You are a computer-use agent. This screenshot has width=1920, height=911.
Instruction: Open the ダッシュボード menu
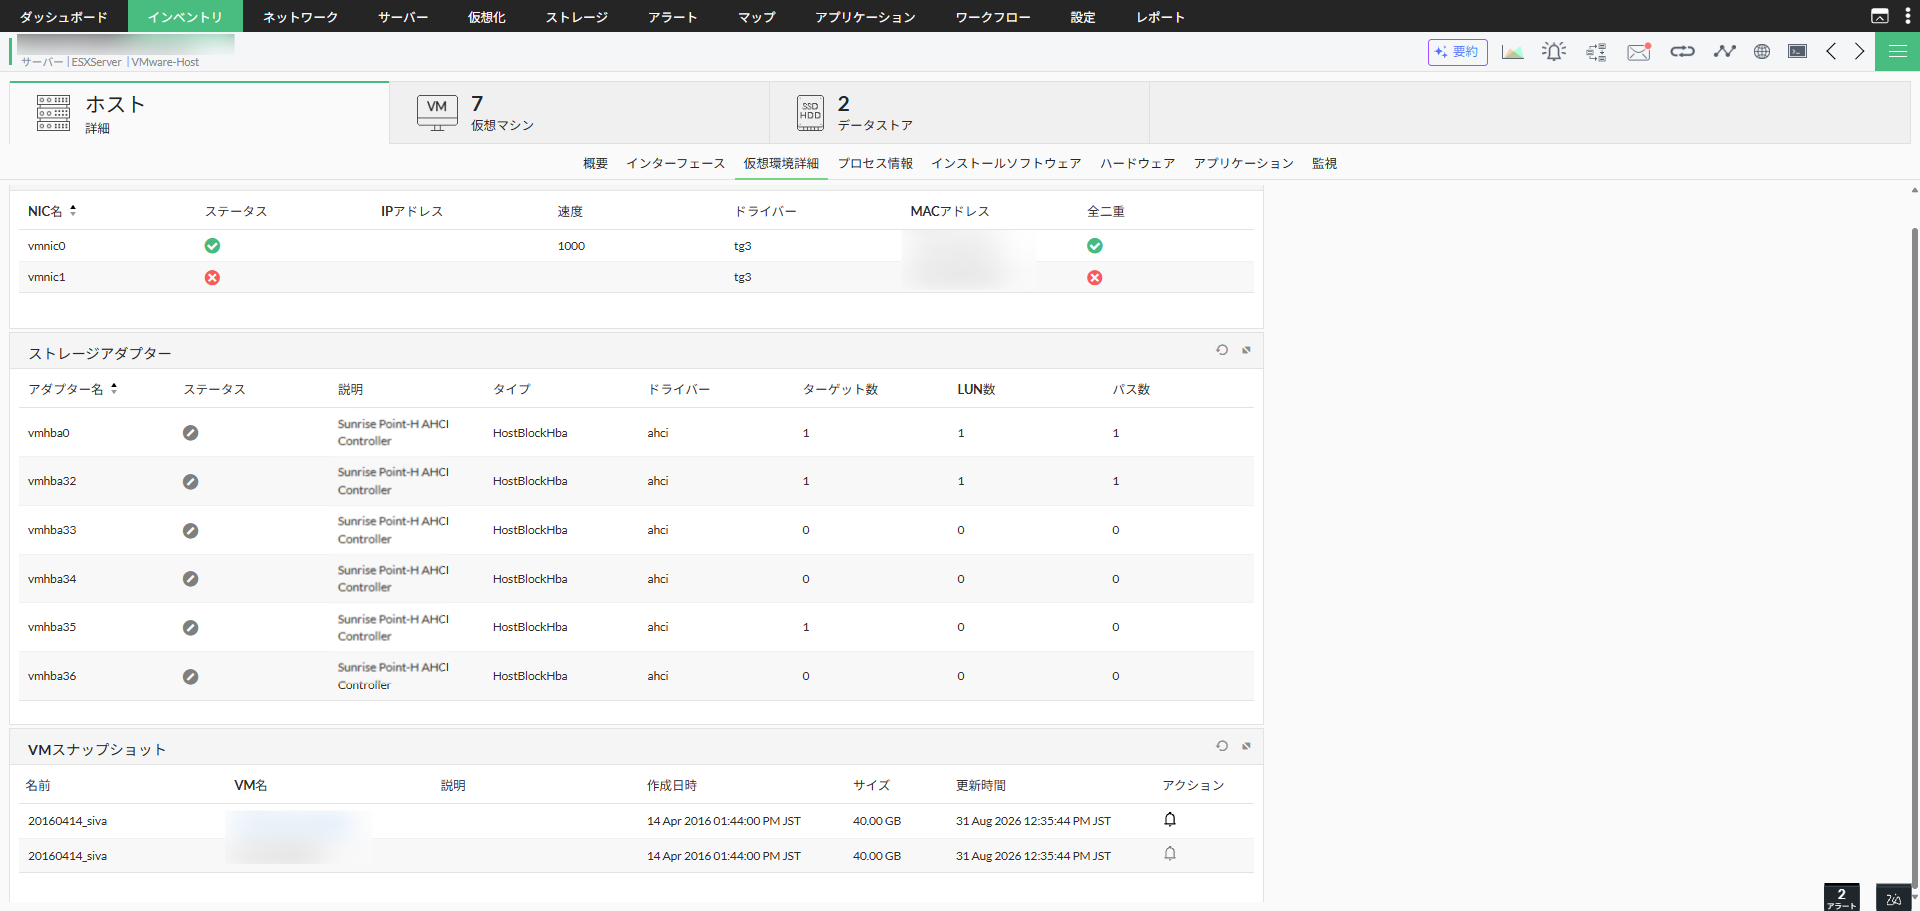(x=64, y=17)
